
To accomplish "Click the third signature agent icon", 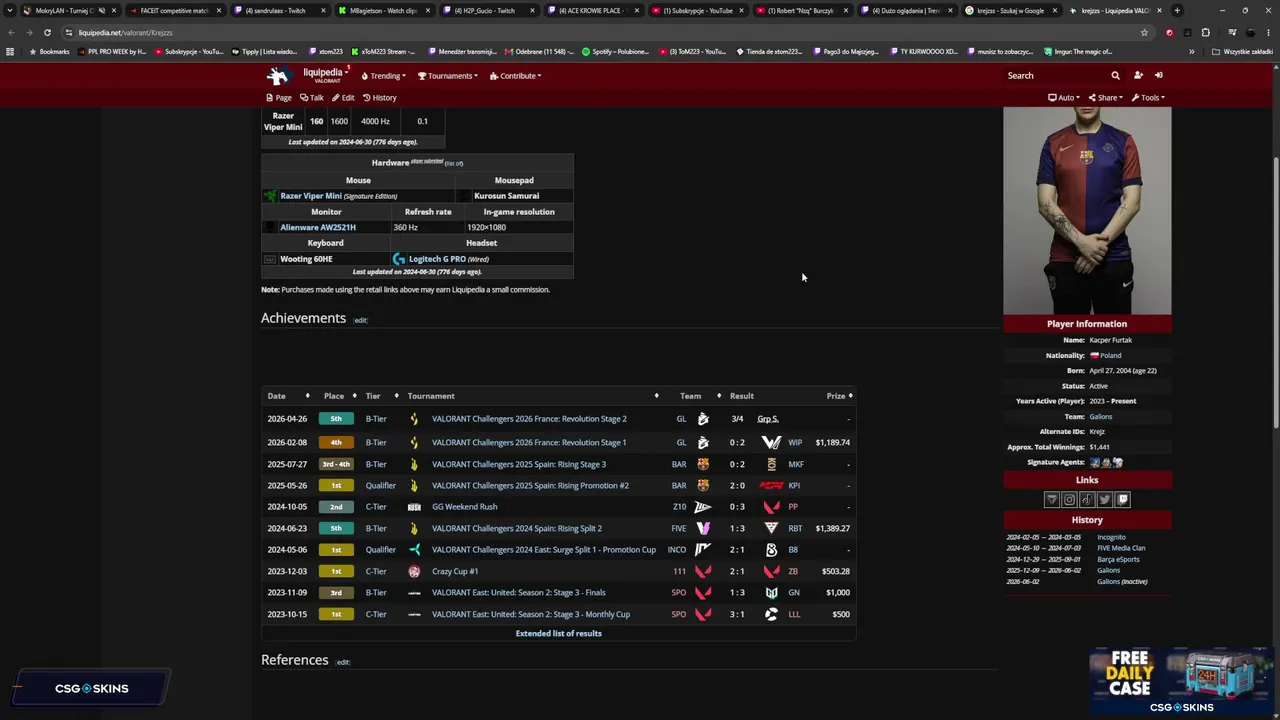I will [x=1118, y=463].
